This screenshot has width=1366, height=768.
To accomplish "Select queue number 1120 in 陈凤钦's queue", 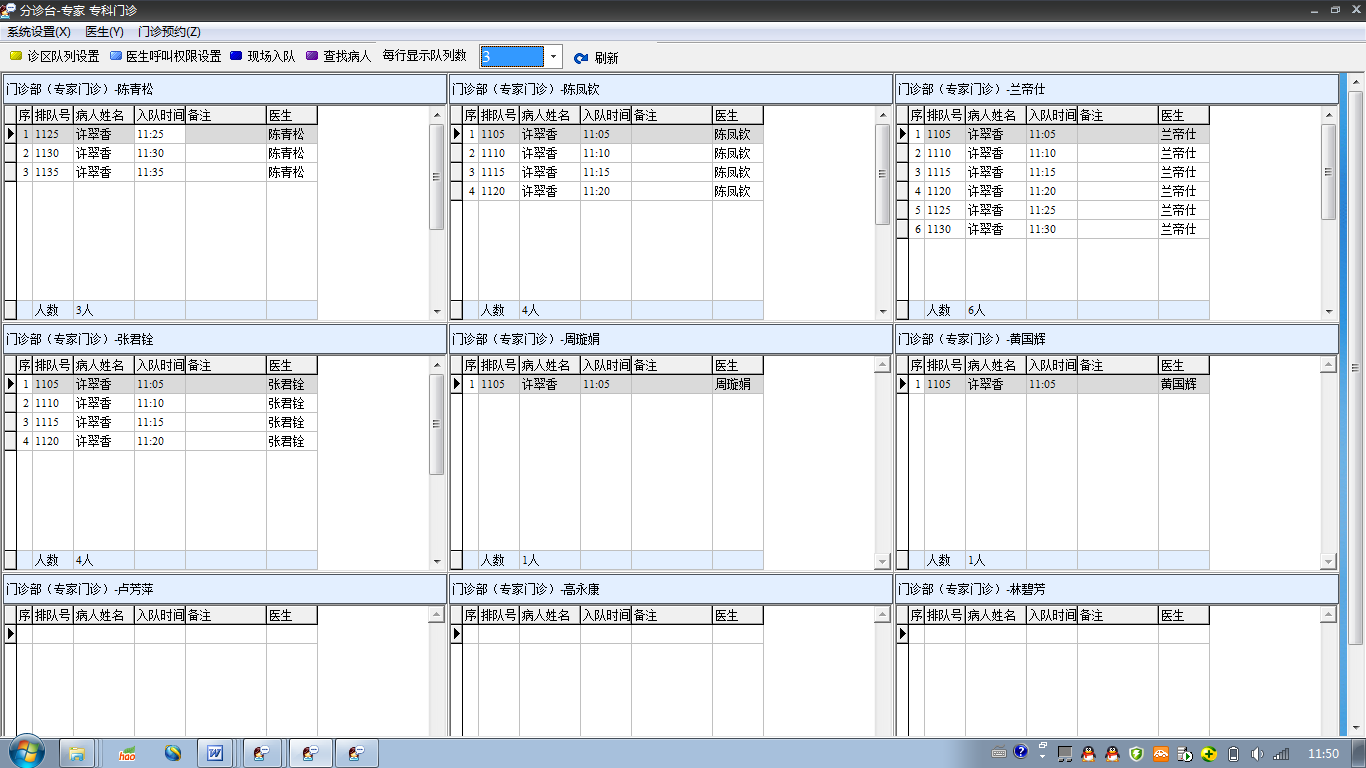I will pyautogui.click(x=498, y=191).
